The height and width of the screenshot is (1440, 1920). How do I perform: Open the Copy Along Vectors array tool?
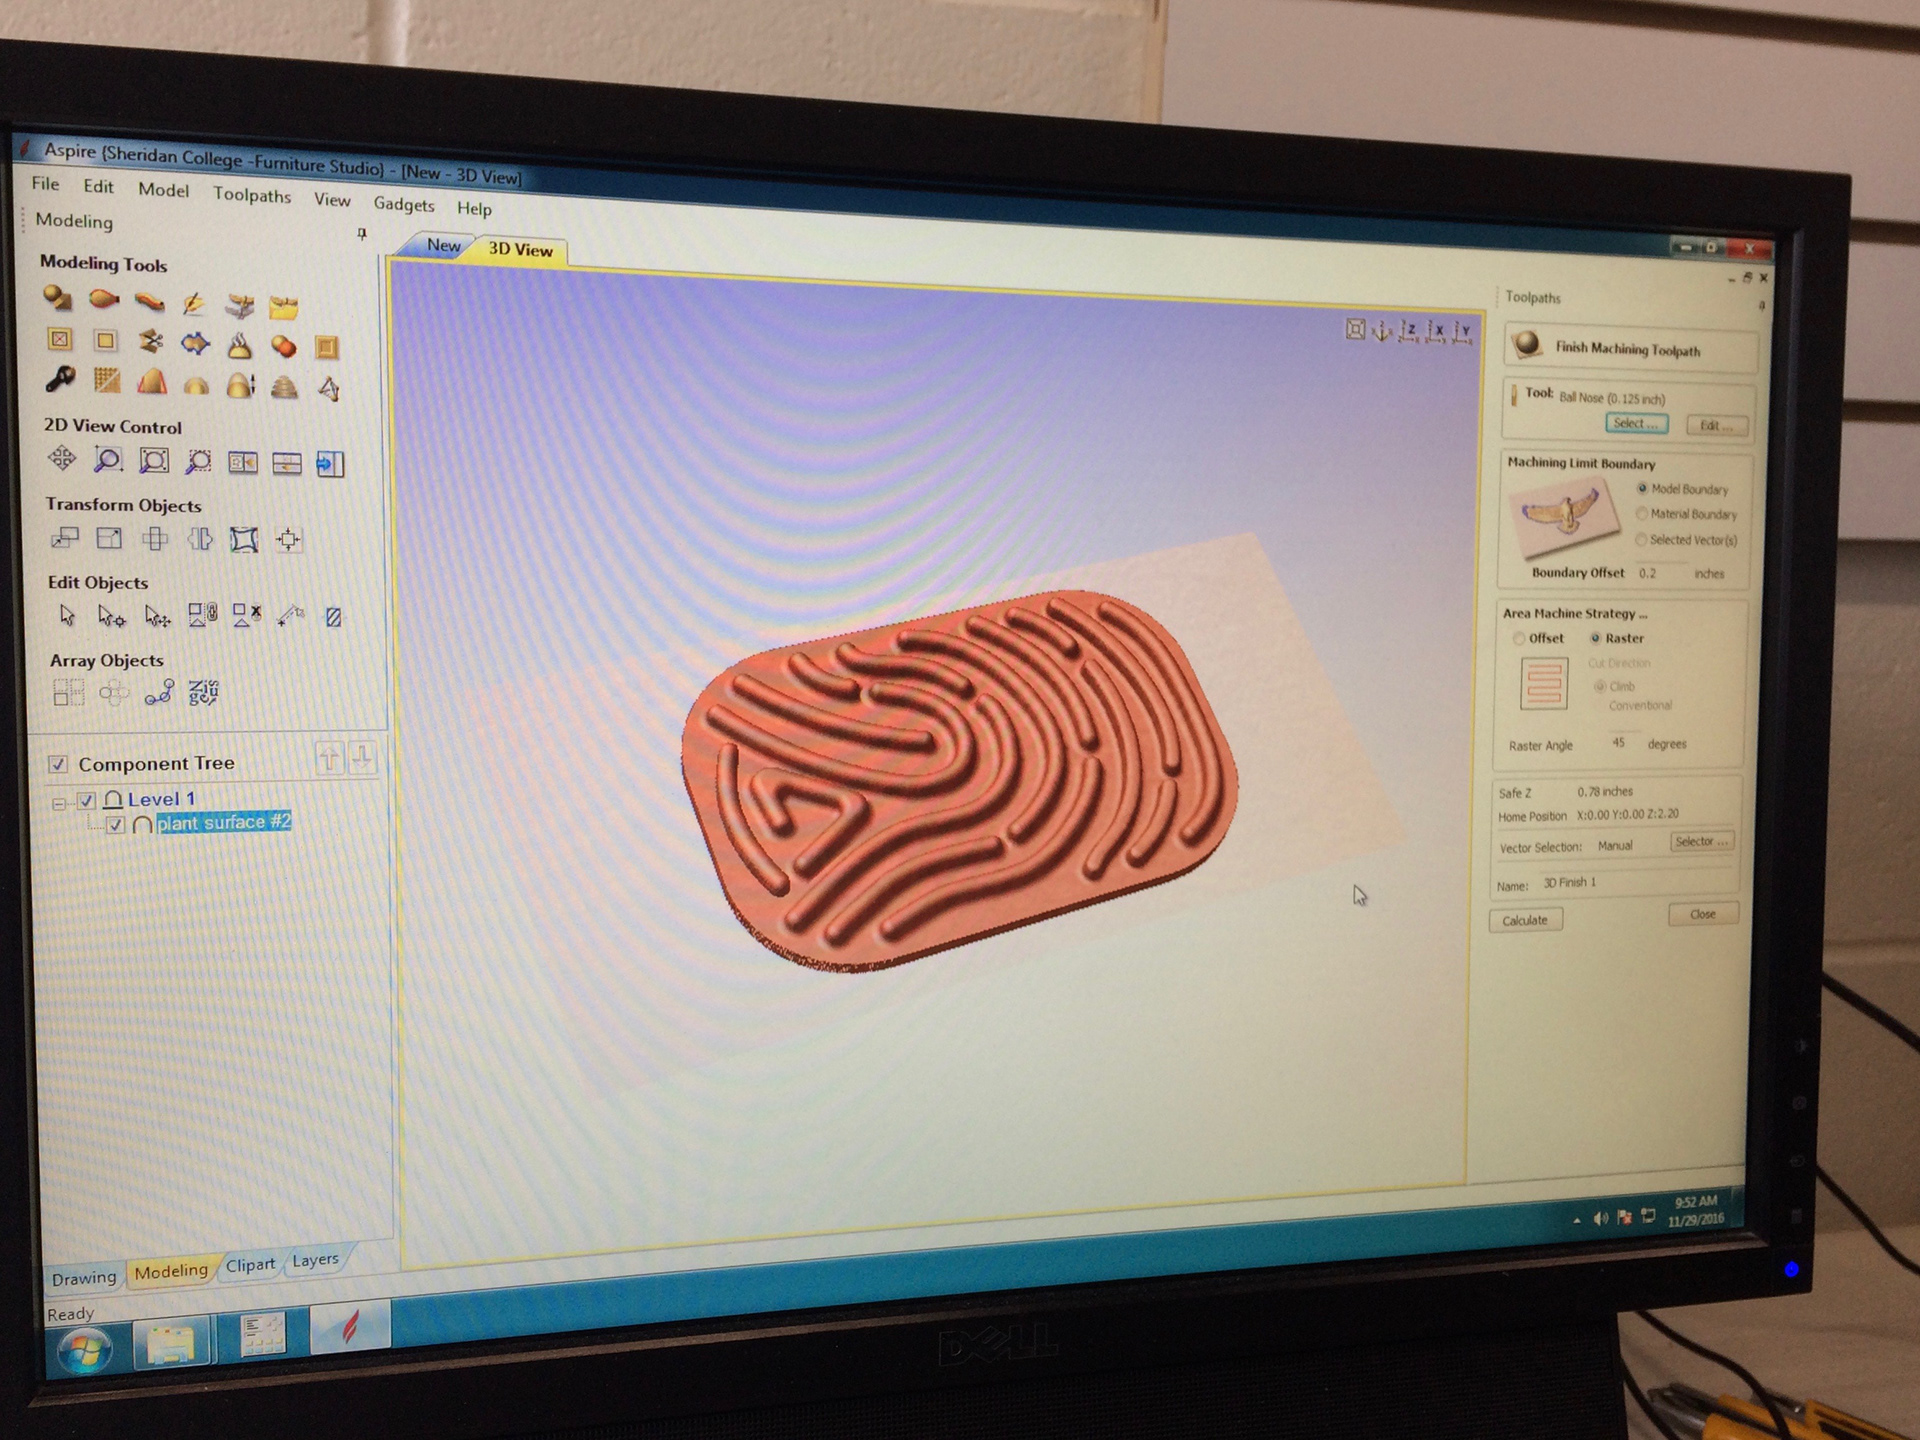(159, 692)
